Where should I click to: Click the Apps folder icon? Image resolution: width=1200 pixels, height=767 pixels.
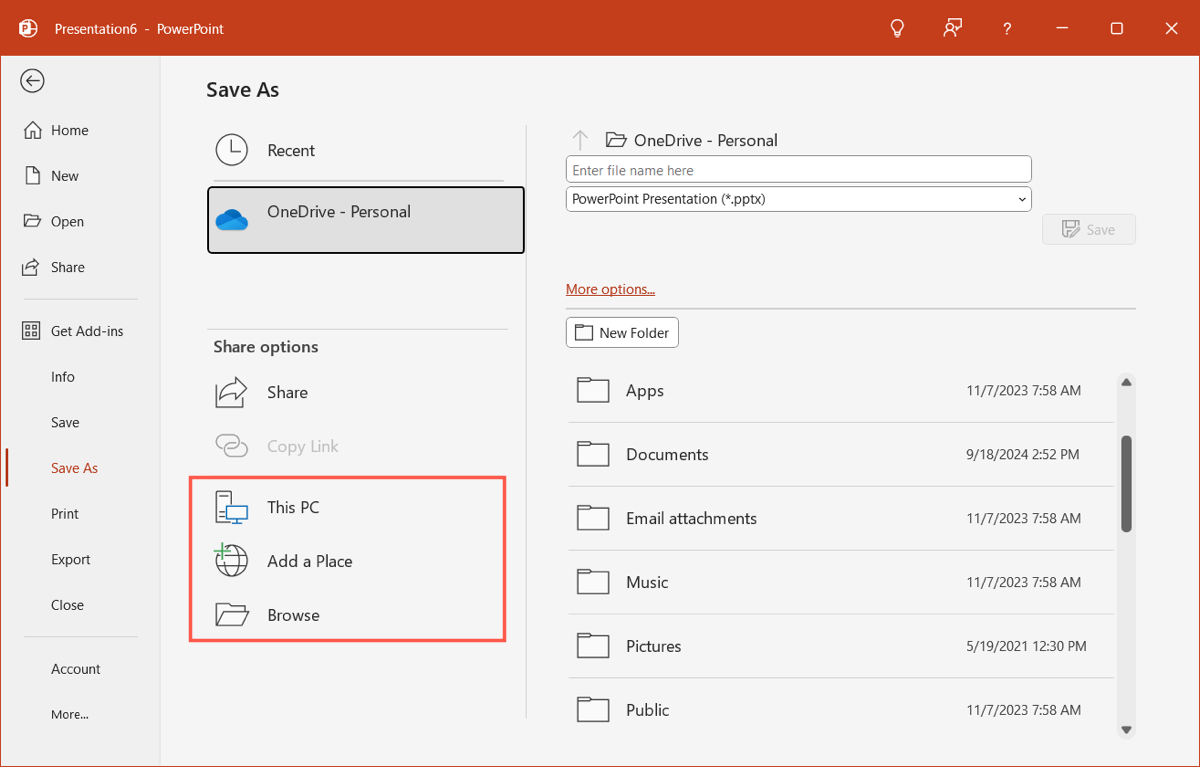tap(593, 390)
